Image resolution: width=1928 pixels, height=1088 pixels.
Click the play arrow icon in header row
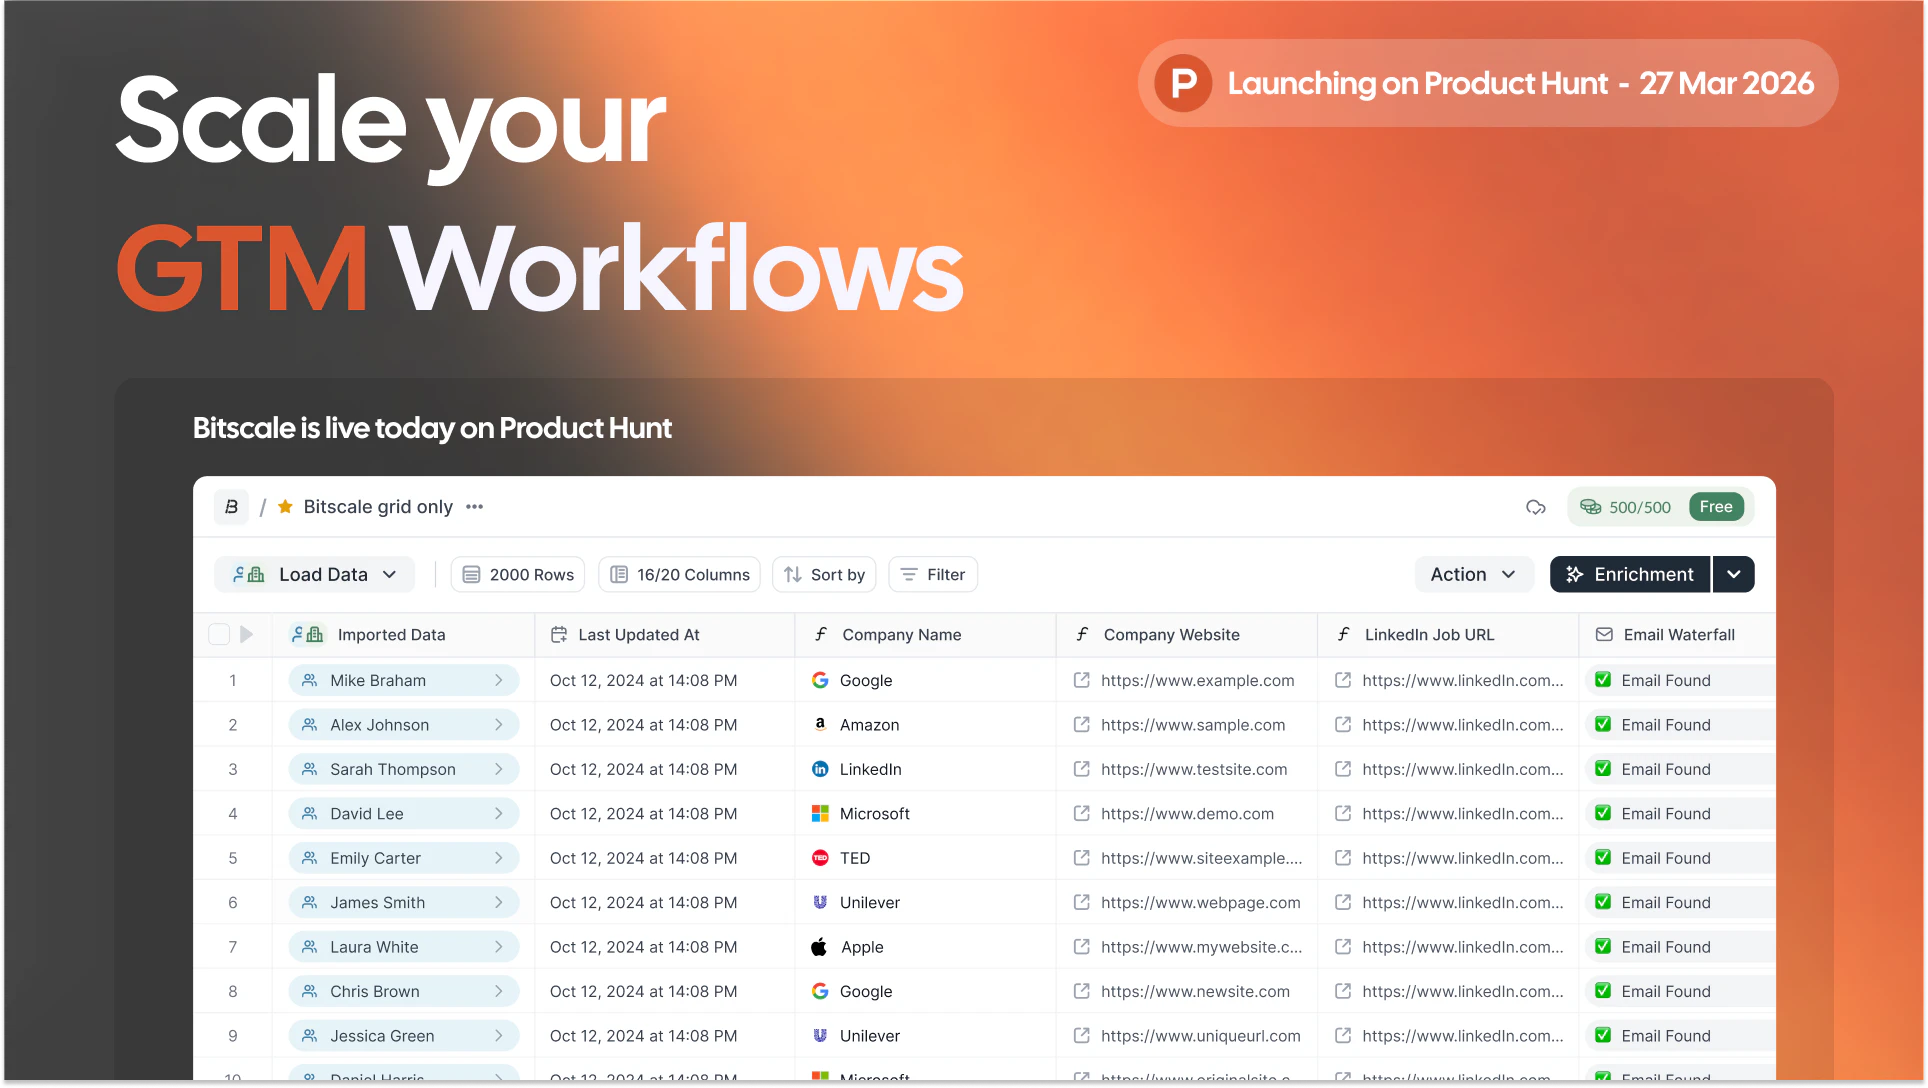tap(246, 634)
